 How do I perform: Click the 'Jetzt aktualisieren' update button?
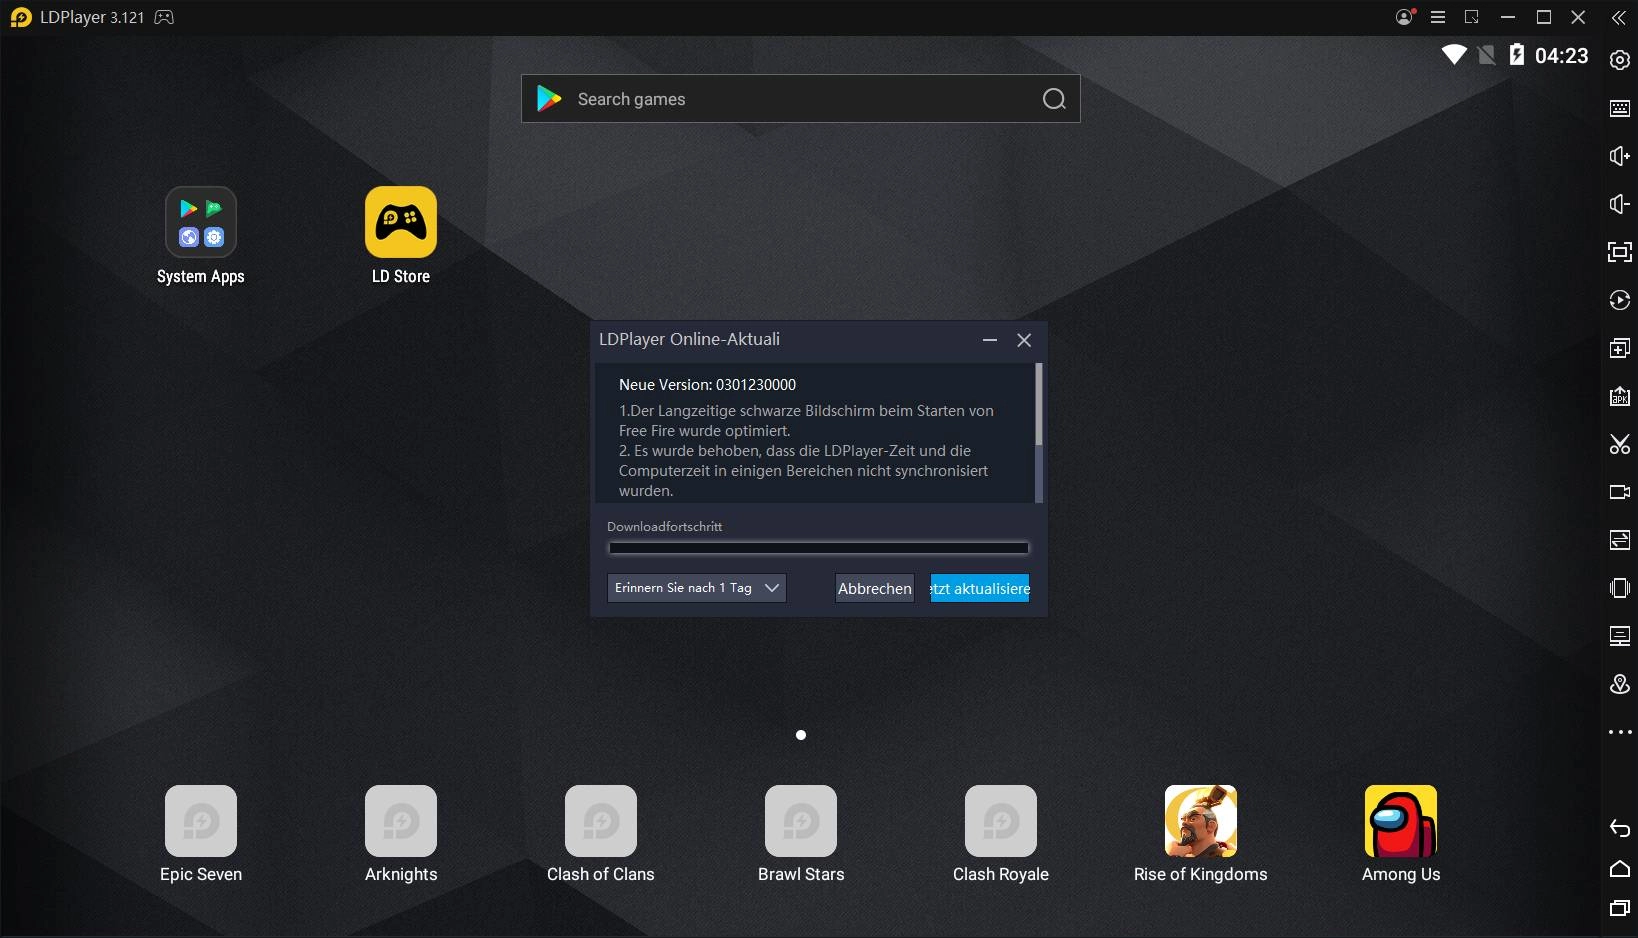980,588
